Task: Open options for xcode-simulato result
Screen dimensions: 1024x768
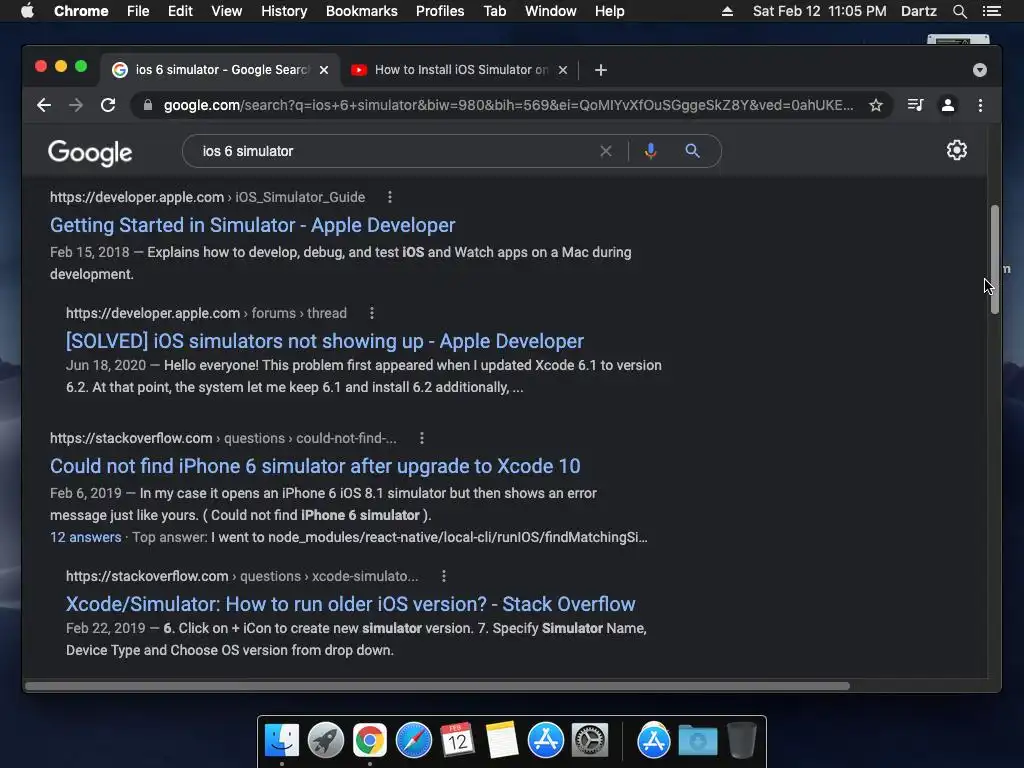Action: coord(444,577)
